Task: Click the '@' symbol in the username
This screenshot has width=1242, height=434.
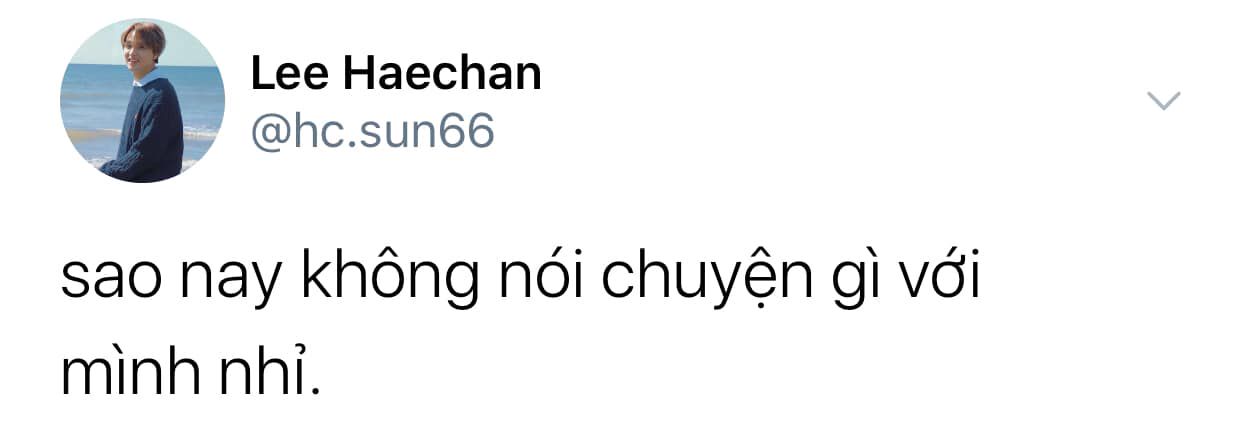Action: click(266, 132)
